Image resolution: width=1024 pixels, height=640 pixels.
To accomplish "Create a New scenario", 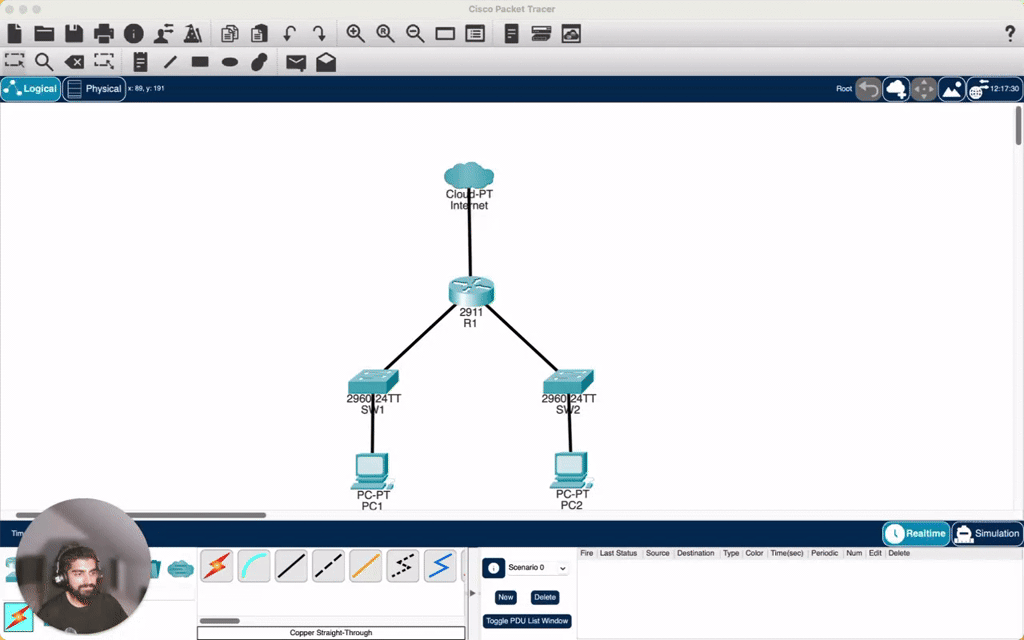I will pyautogui.click(x=505, y=597).
